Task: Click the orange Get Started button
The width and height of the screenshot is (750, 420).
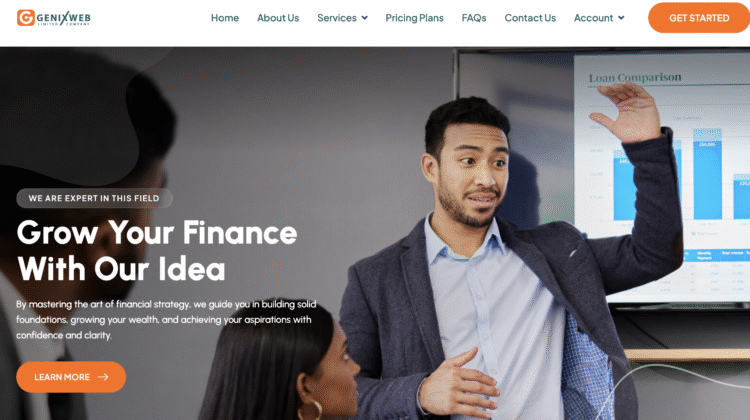Action: (x=699, y=18)
